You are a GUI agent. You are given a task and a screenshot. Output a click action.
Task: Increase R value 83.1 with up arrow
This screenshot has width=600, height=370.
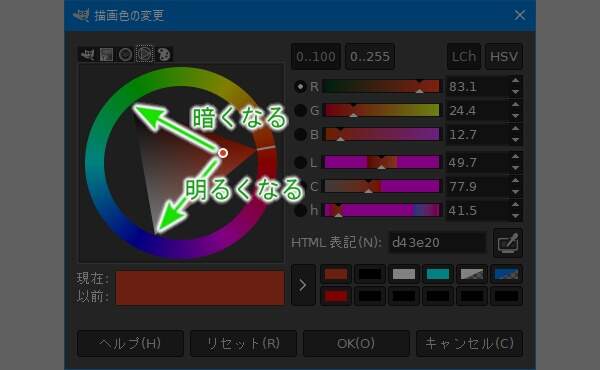tap(515, 81)
